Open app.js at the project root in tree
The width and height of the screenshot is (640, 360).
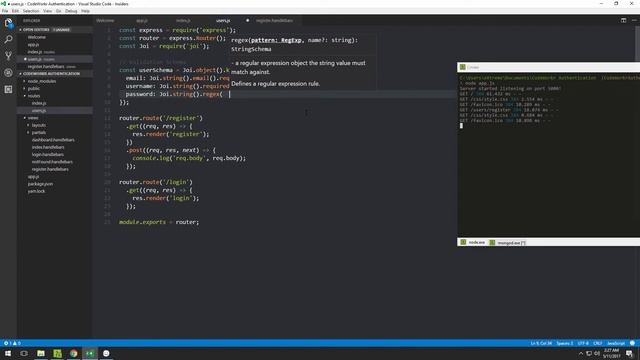point(33,177)
